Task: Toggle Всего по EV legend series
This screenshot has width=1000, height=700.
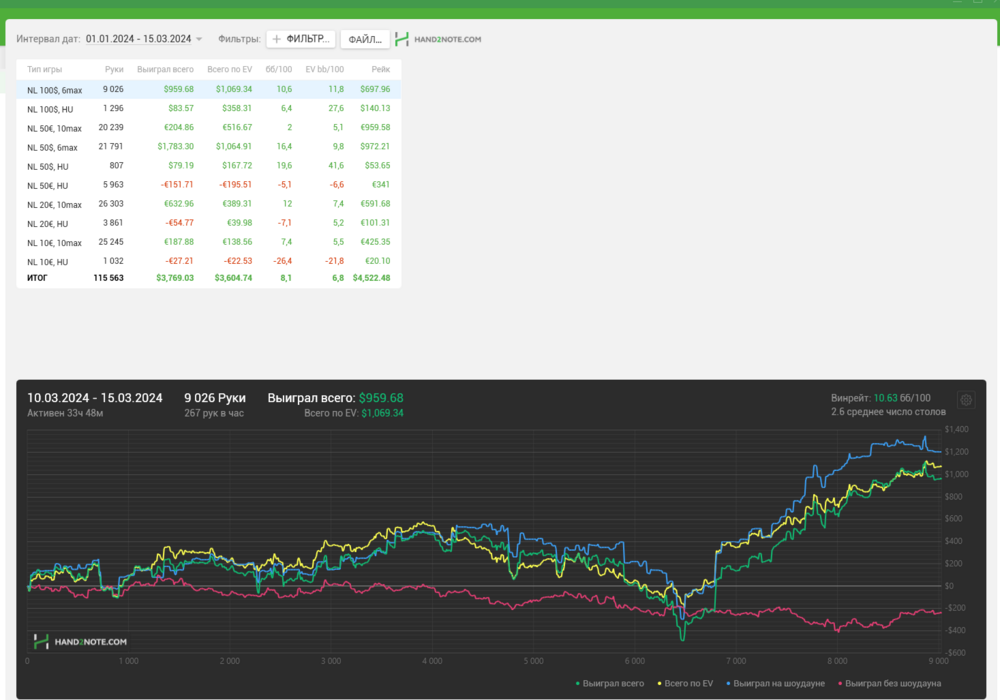Action: (685, 683)
